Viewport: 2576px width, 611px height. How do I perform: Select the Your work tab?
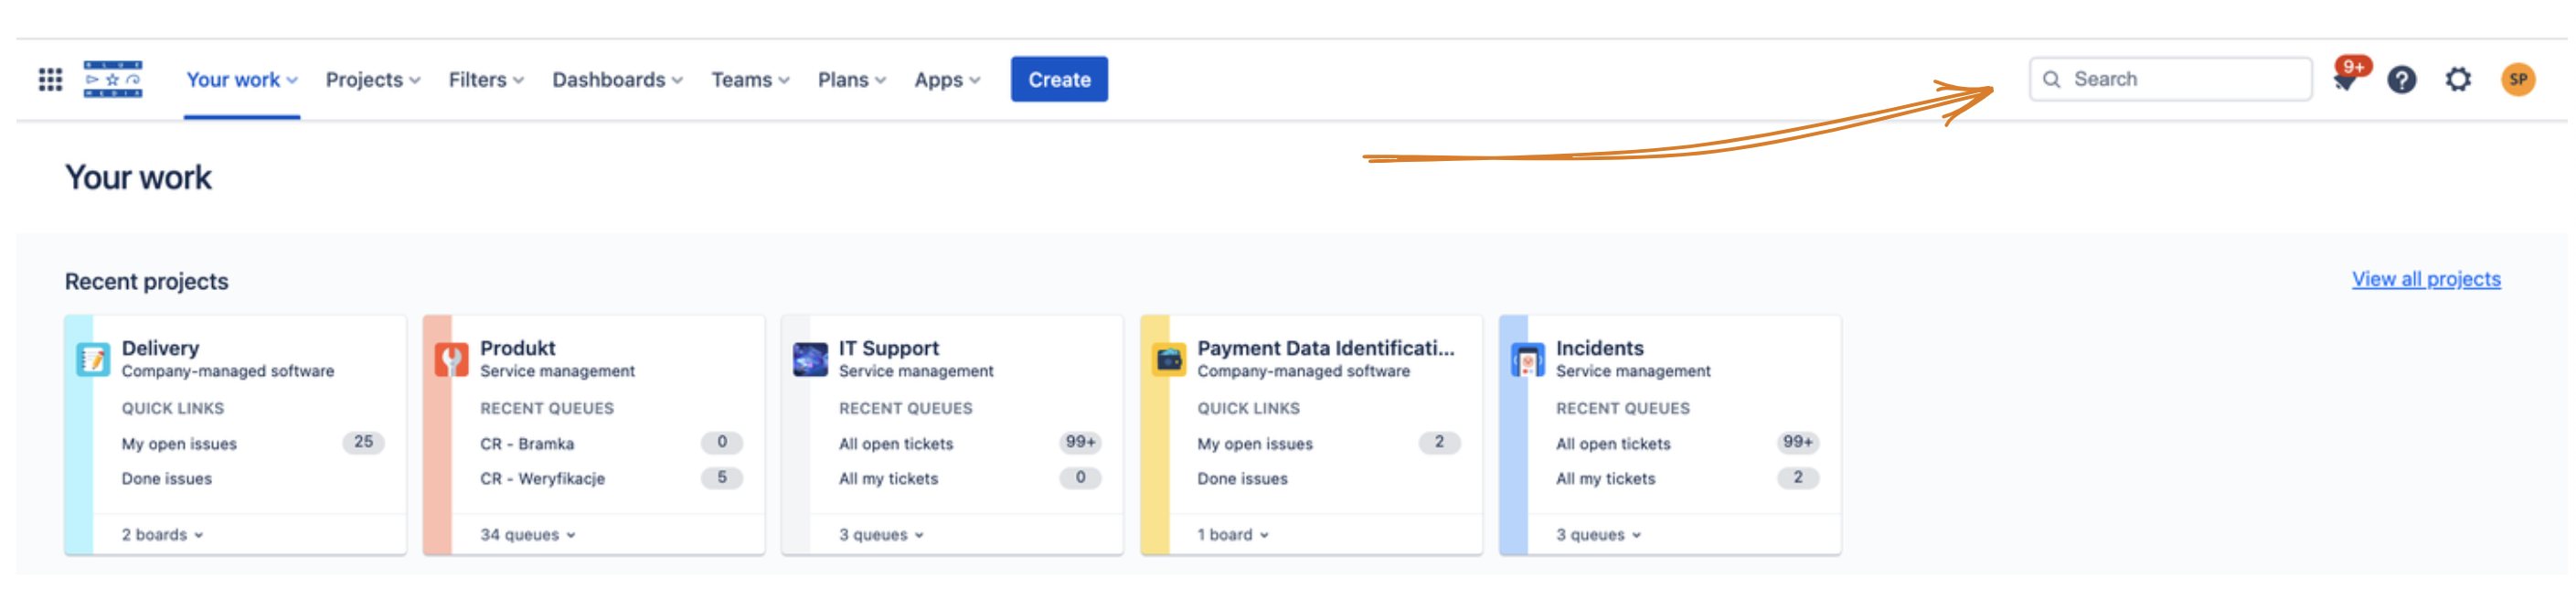click(241, 79)
